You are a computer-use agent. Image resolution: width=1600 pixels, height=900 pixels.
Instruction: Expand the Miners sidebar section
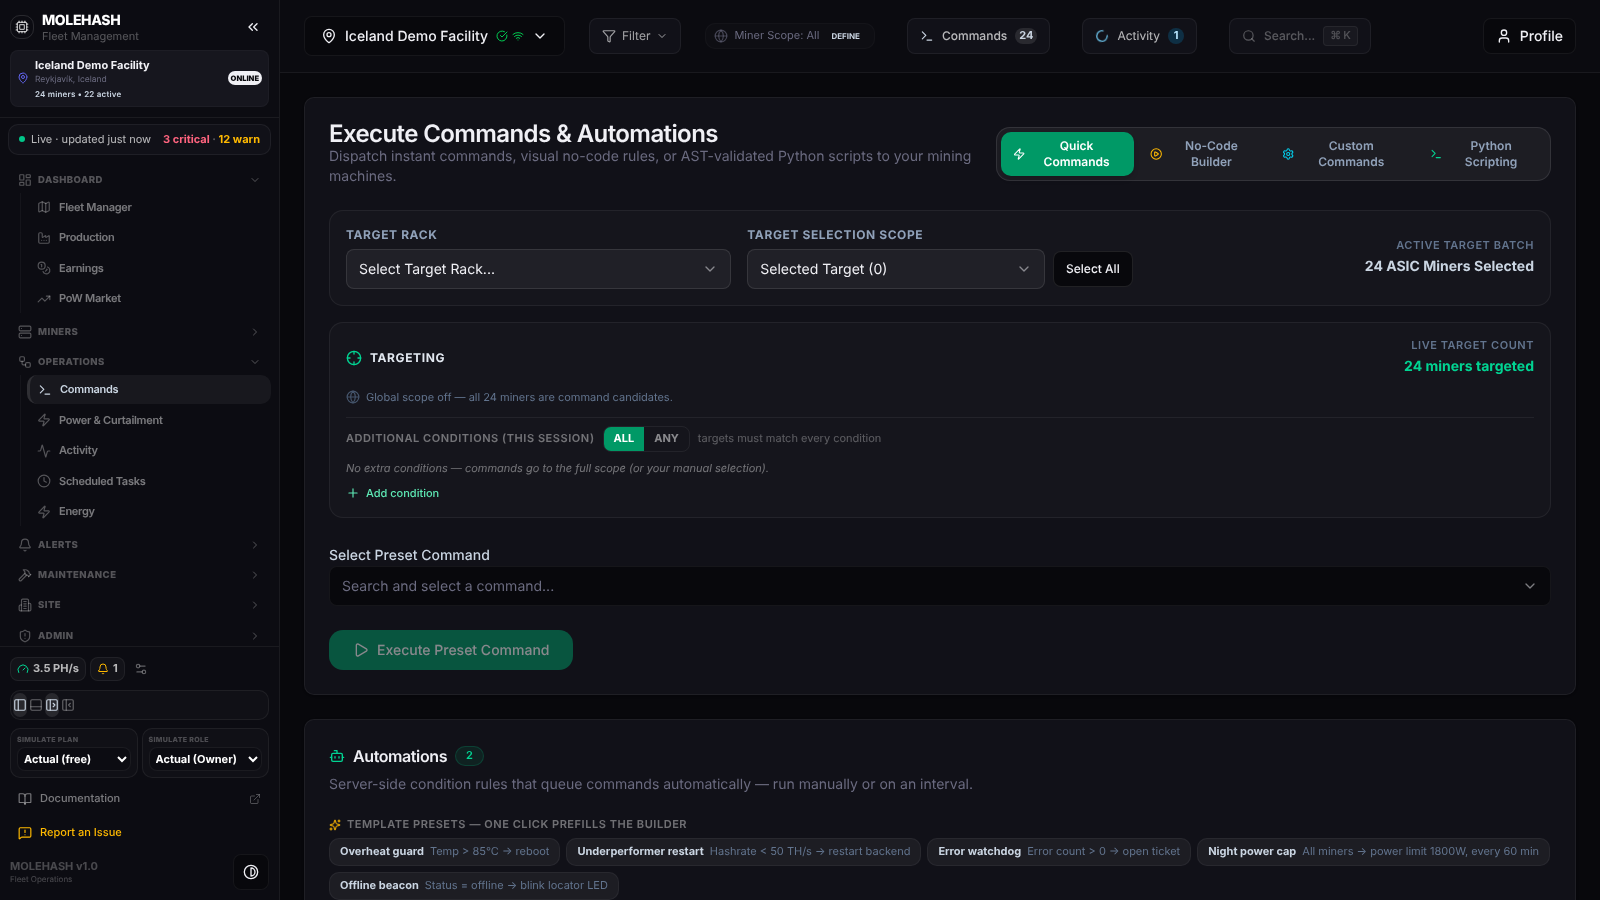coord(139,332)
